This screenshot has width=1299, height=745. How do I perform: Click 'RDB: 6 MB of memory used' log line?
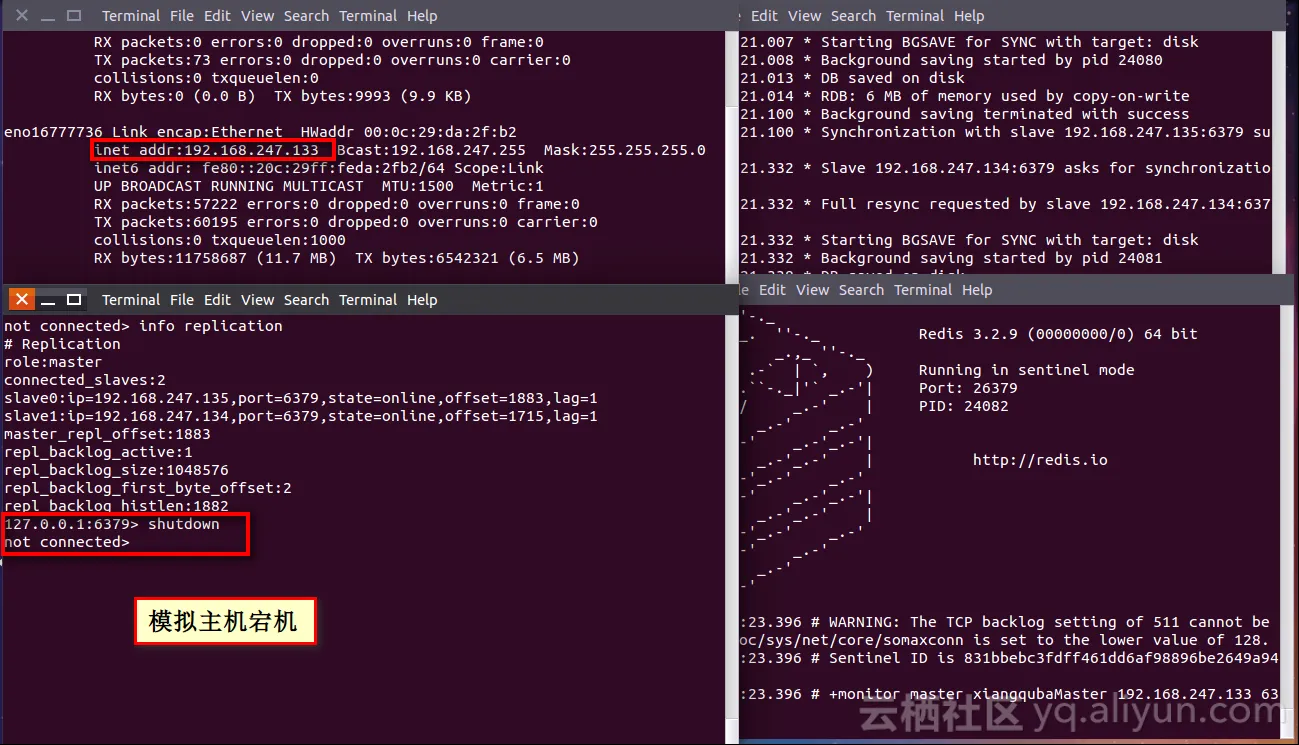[x=965, y=96]
